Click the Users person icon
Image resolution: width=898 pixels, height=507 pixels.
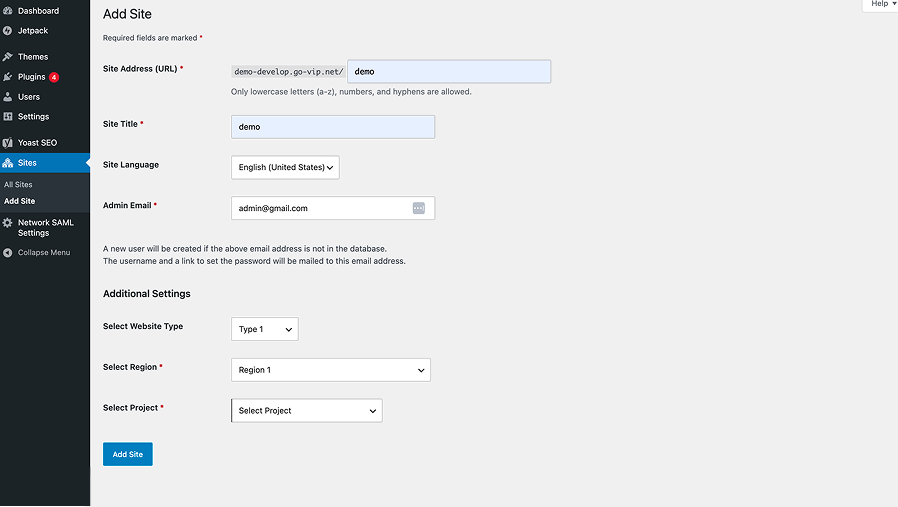[7, 97]
